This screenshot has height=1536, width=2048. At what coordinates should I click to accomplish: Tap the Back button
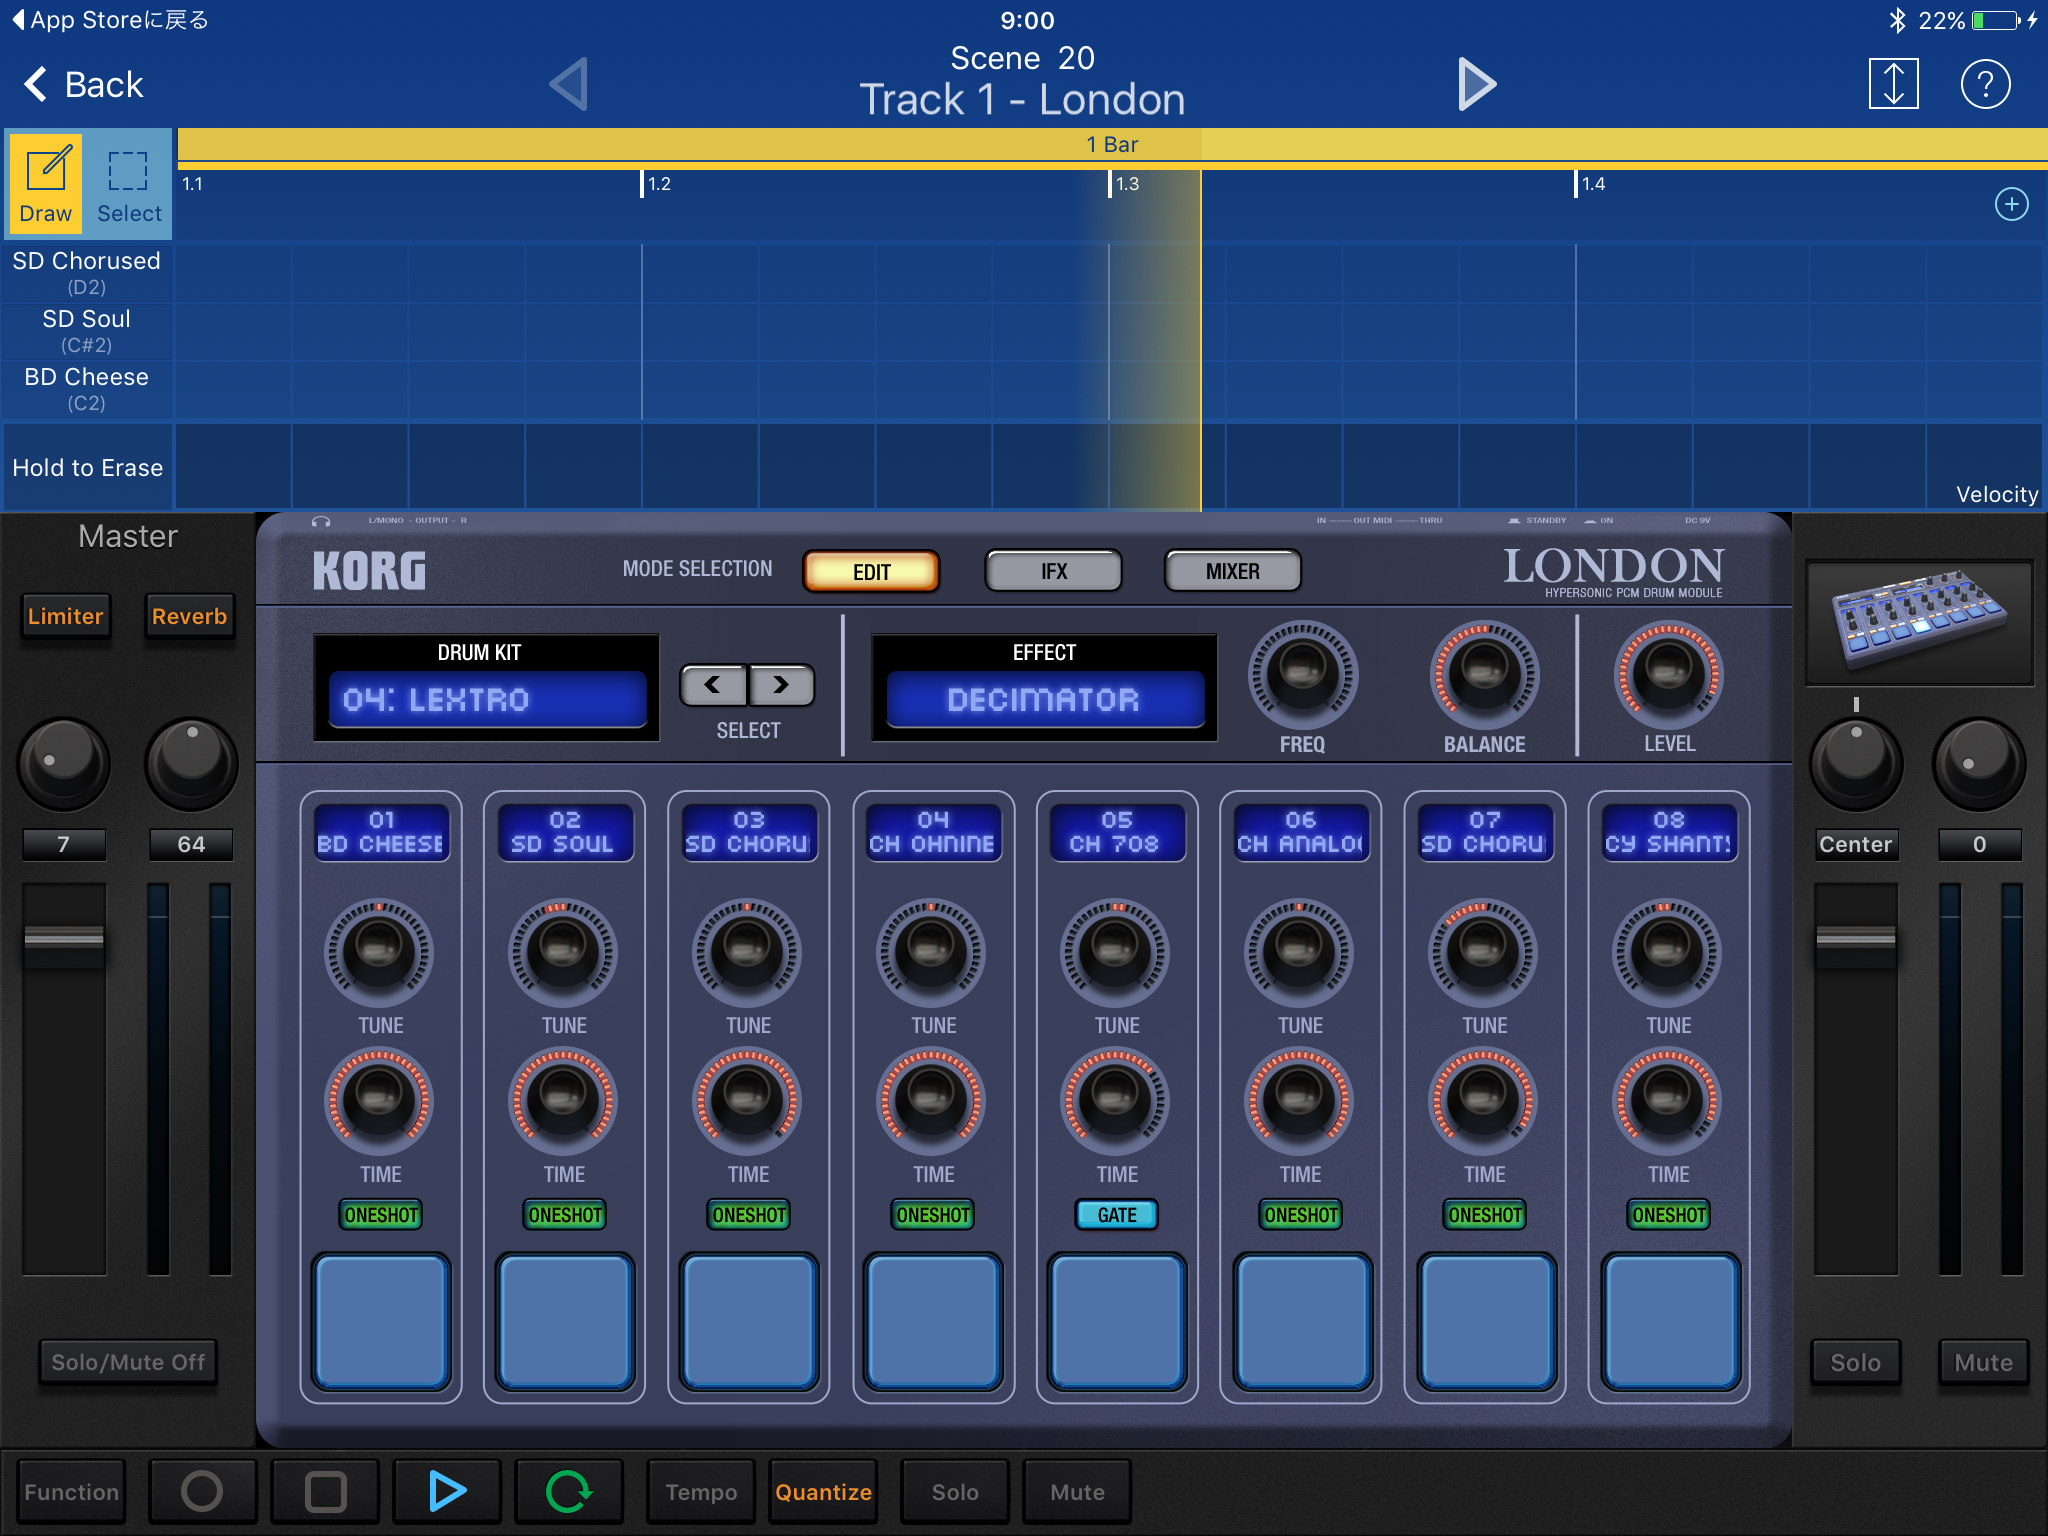pos(84,85)
